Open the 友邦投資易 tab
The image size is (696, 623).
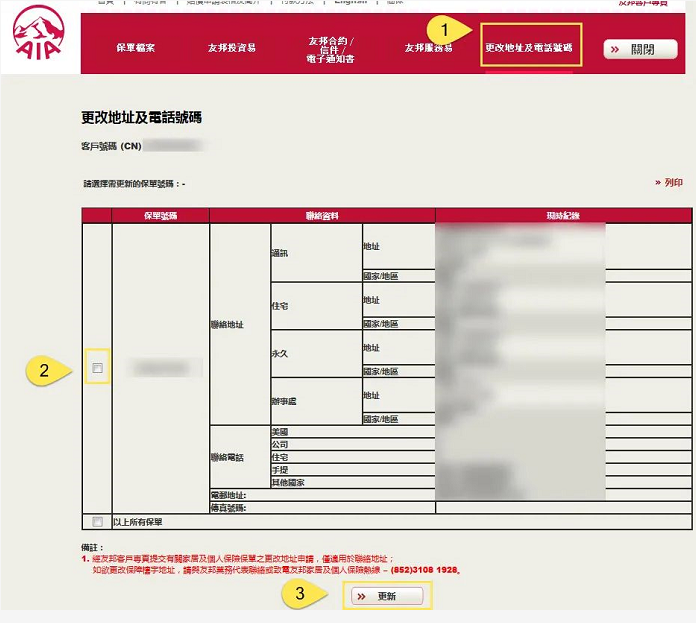tap(231, 48)
